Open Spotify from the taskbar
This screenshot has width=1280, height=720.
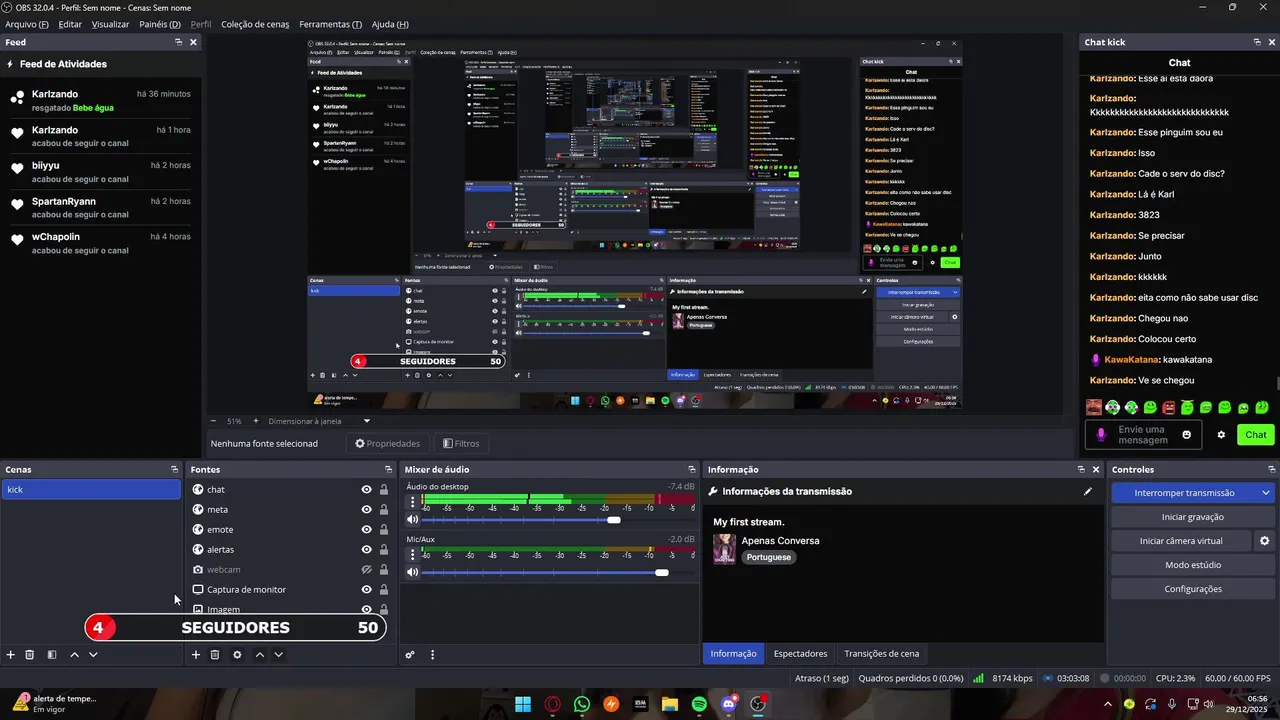pyautogui.click(x=699, y=704)
